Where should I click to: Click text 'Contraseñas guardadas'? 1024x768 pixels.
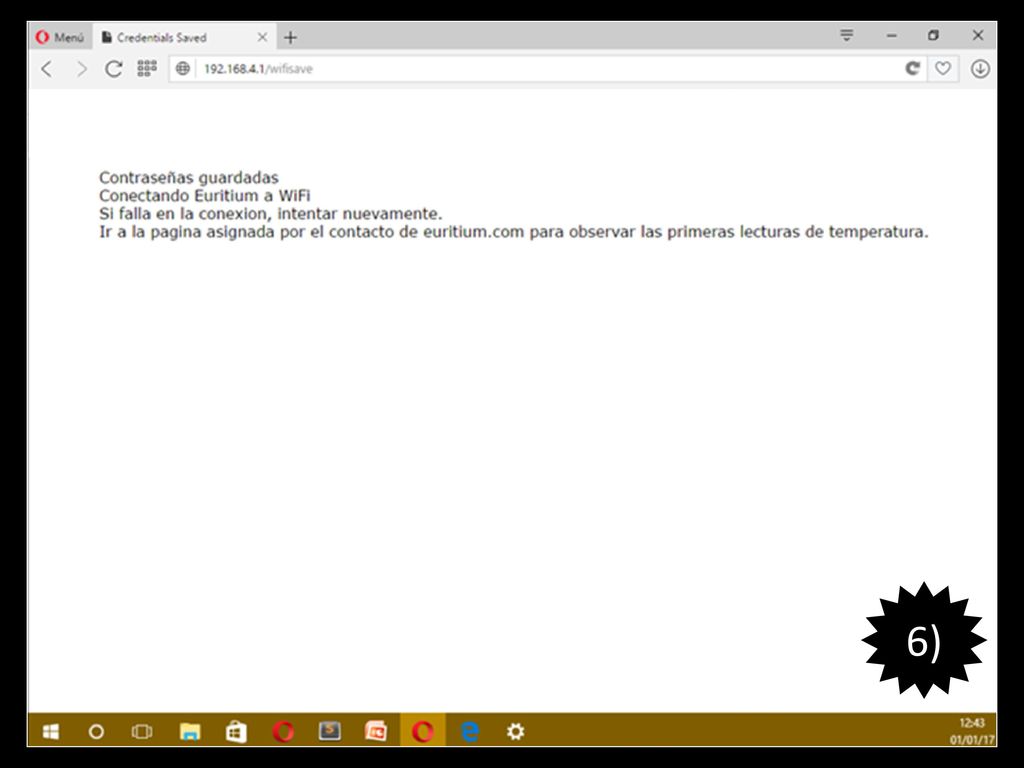point(189,178)
